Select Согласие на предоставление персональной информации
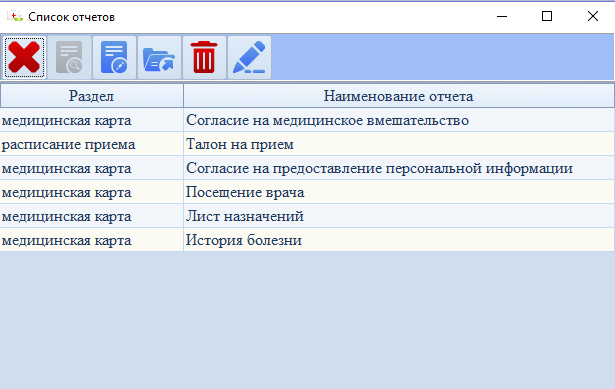The height and width of the screenshot is (389, 615). point(398,168)
